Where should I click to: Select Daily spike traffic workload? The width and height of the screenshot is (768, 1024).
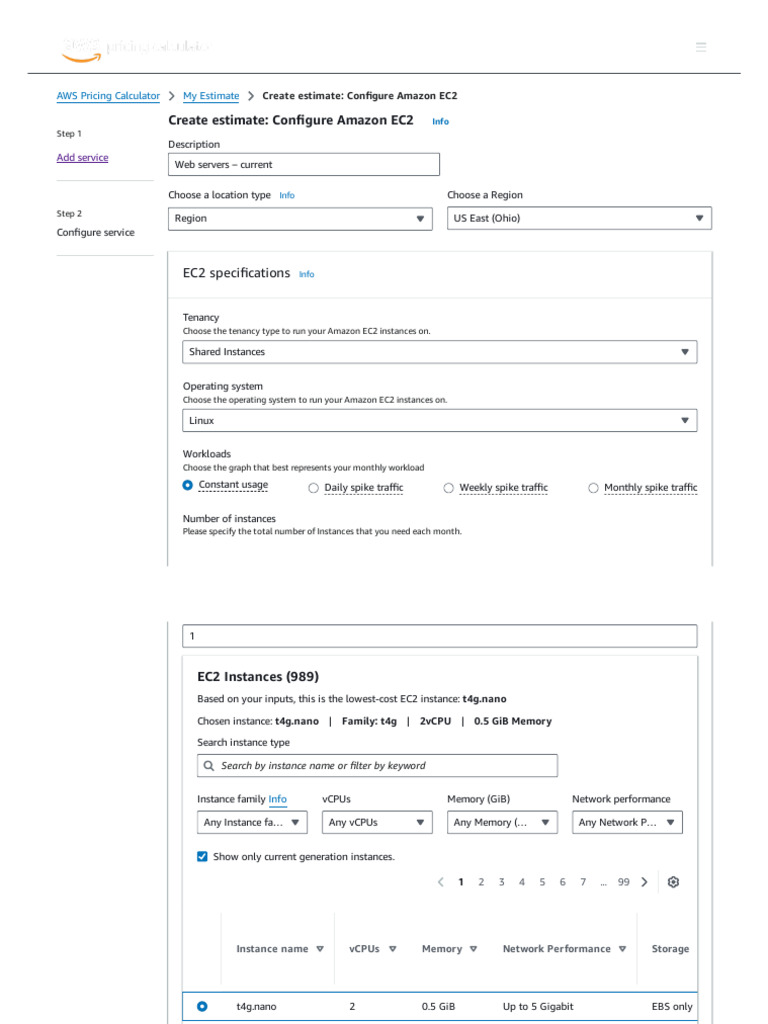point(313,488)
